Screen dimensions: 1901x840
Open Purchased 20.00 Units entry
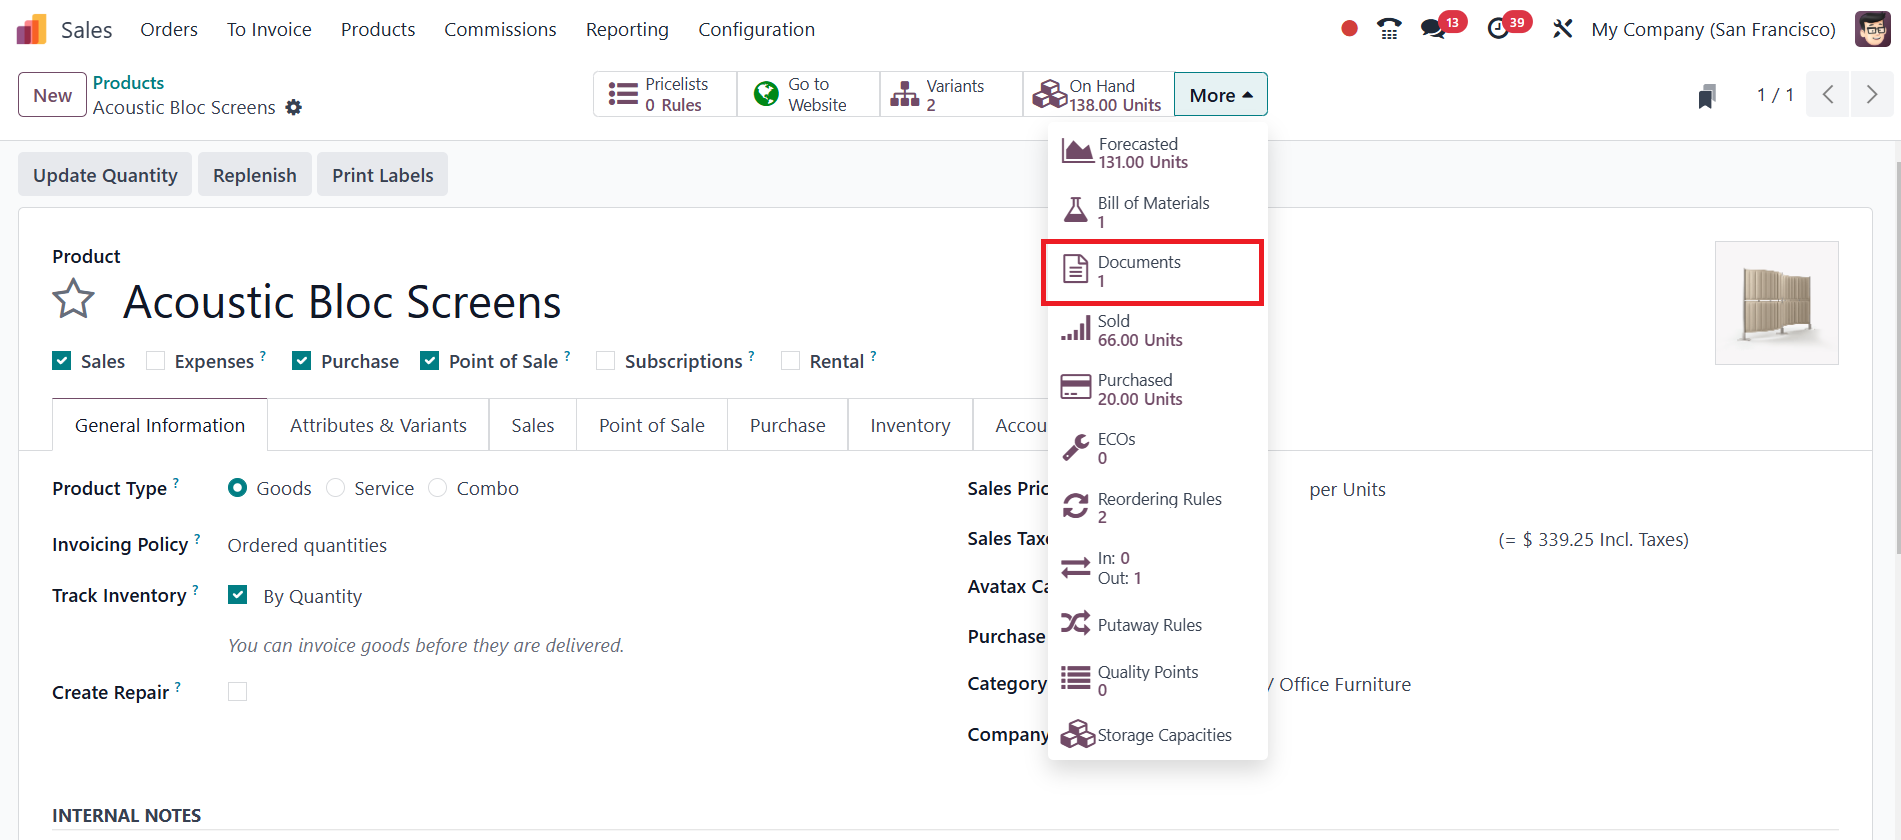point(1157,389)
